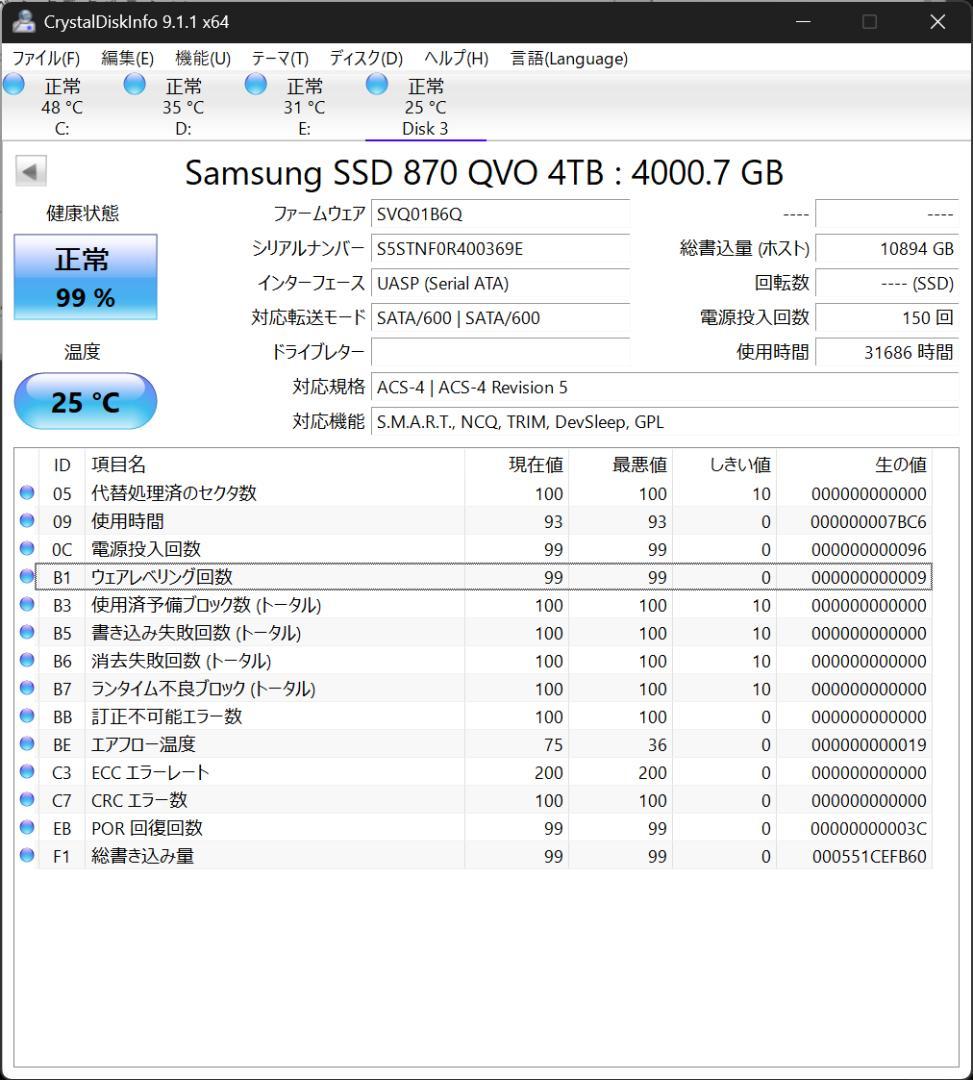Click status orb for drive D:
This screenshot has width=973, height=1080.
tap(135, 84)
